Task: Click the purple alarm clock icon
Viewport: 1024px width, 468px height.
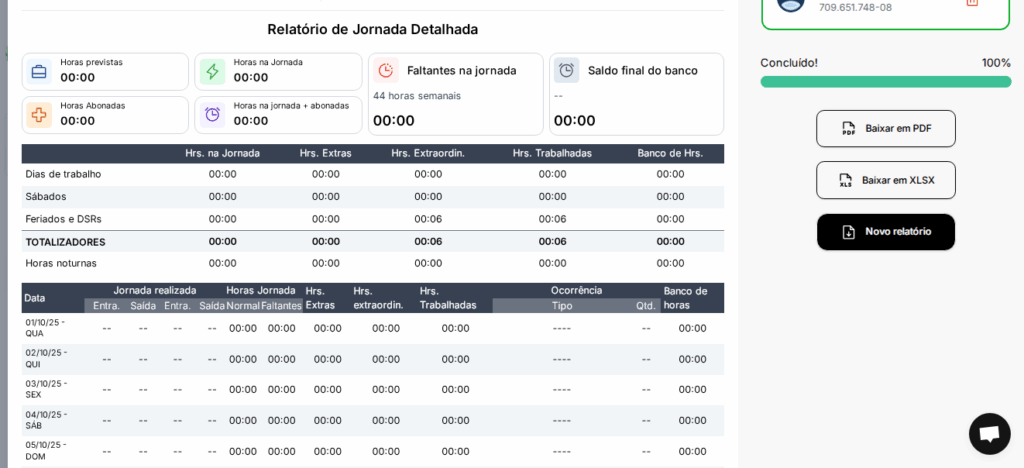Action: tap(212, 114)
